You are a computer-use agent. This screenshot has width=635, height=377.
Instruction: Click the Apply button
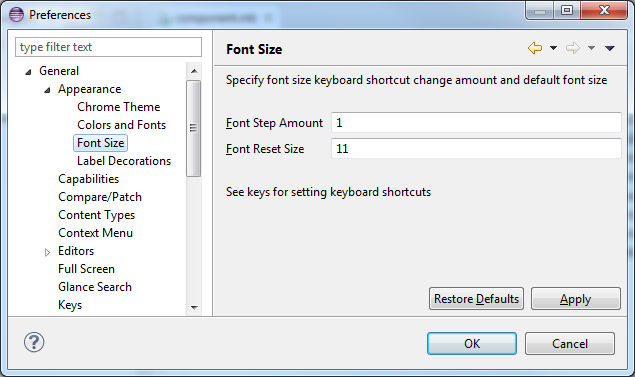pyautogui.click(x=575, y=299)
